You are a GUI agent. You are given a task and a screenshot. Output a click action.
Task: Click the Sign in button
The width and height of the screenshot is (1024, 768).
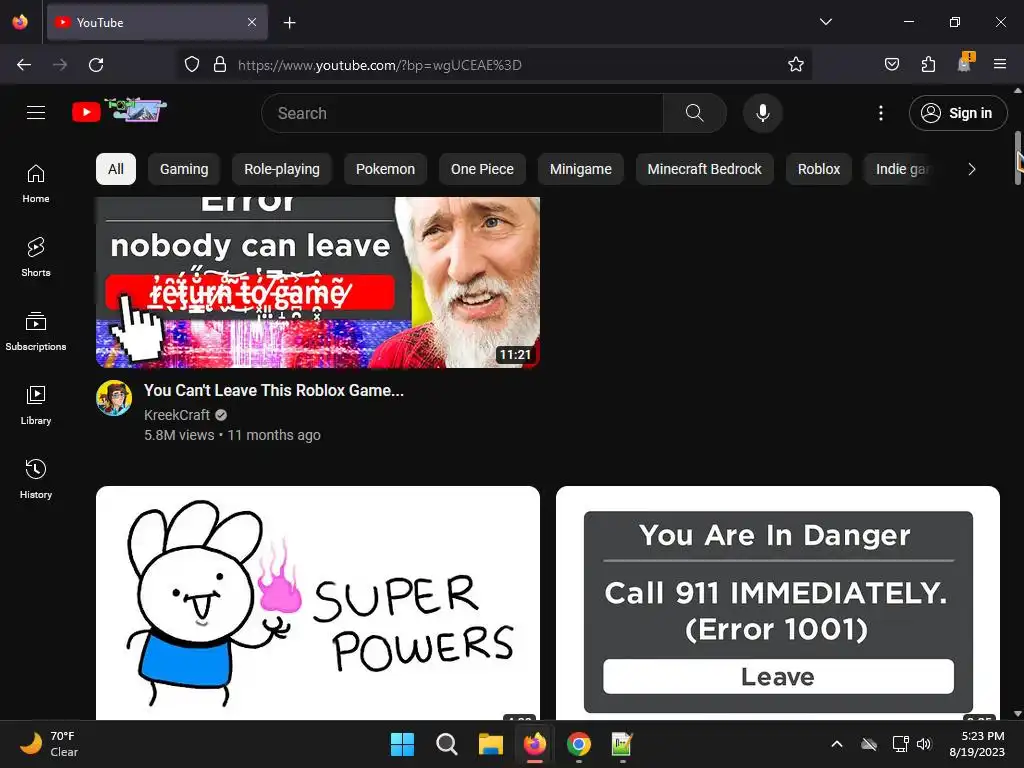(x=958, y=113)
